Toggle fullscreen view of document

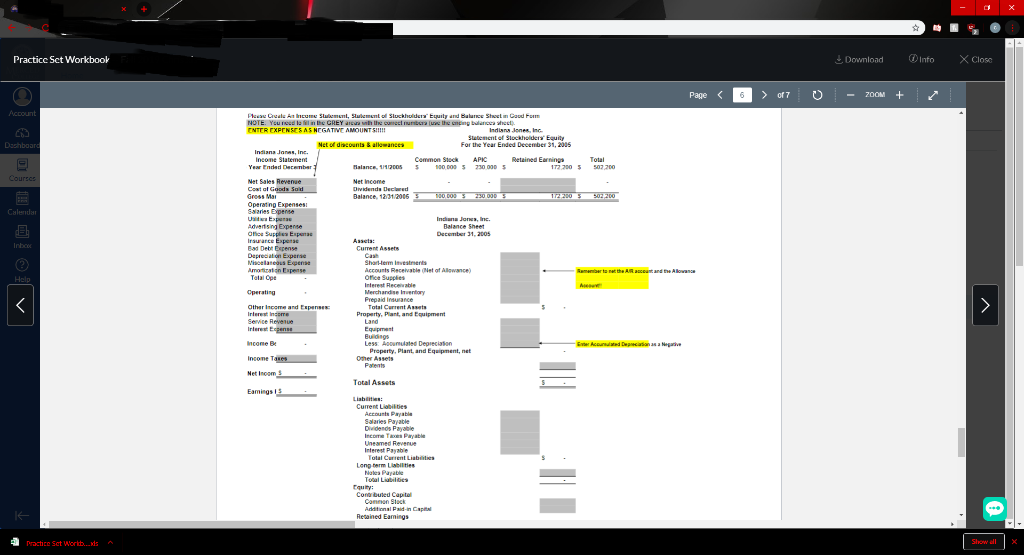point(933,95)
